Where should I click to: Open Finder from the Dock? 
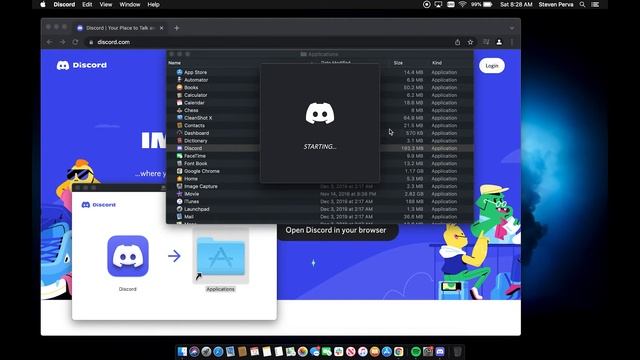[182, 351]
